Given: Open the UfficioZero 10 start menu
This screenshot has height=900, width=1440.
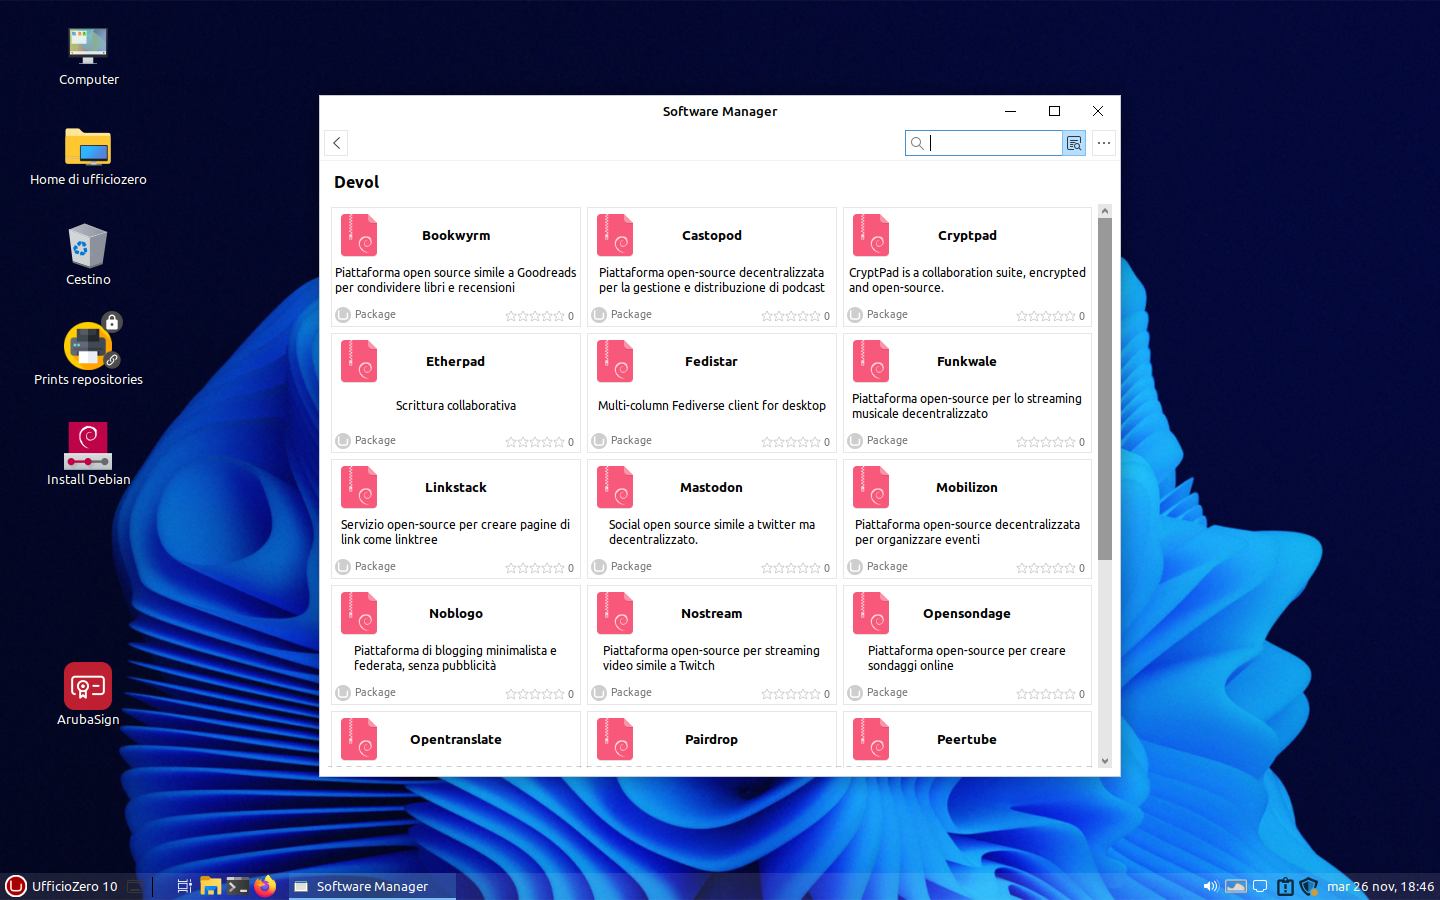Looking at the screenshot, I should 62,886.
